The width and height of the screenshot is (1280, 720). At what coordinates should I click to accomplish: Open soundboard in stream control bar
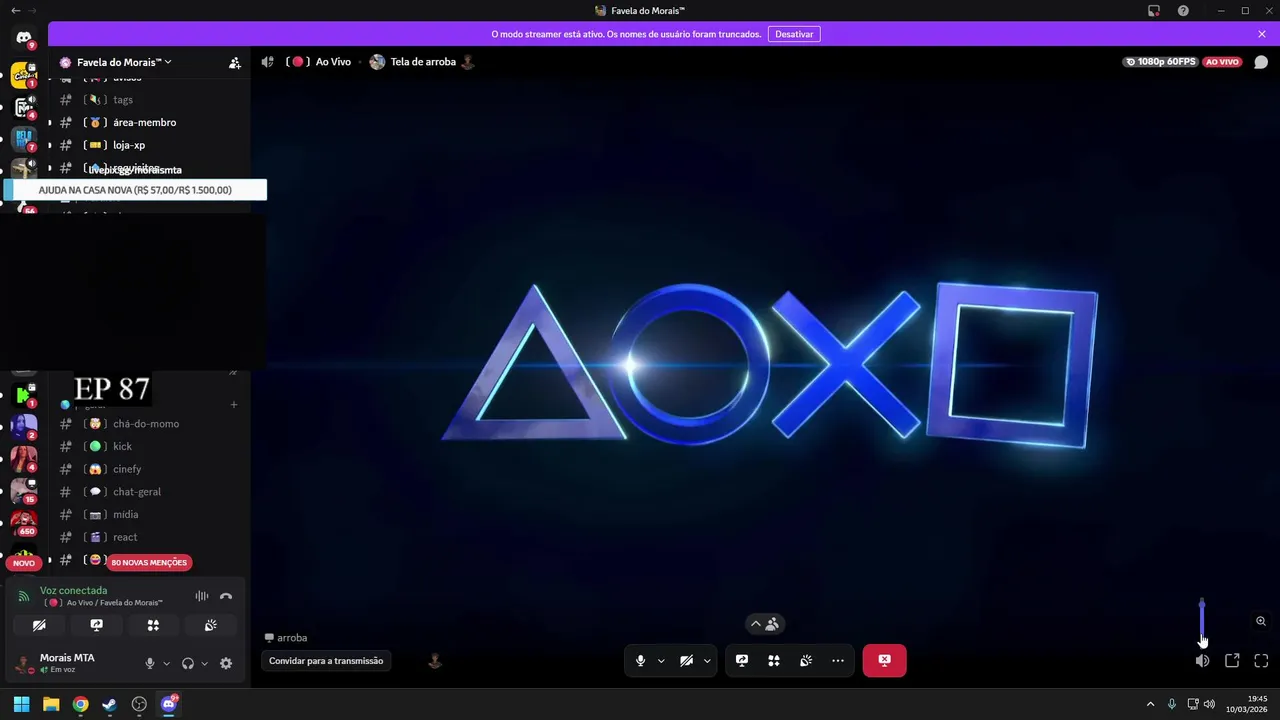click(806, 661)
